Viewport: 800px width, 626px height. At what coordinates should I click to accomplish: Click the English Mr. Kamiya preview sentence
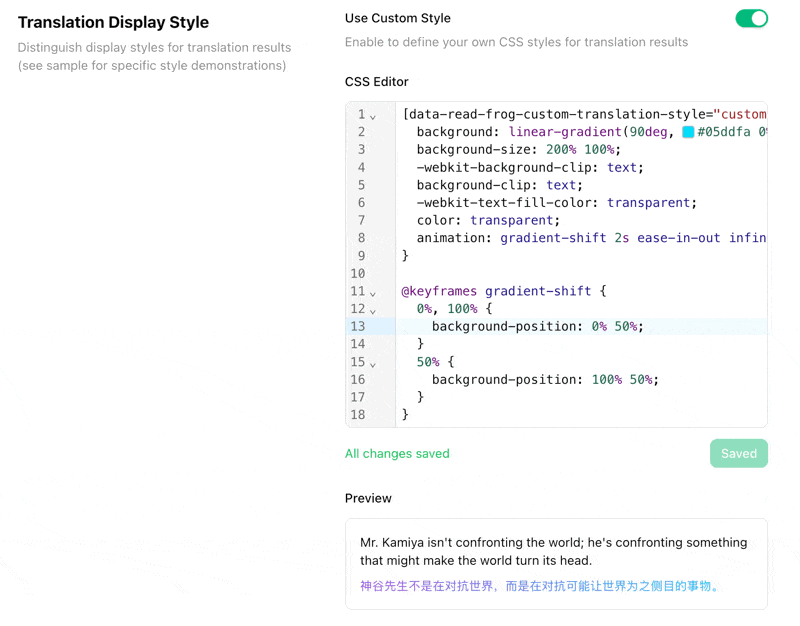click(x=553, y=551)
